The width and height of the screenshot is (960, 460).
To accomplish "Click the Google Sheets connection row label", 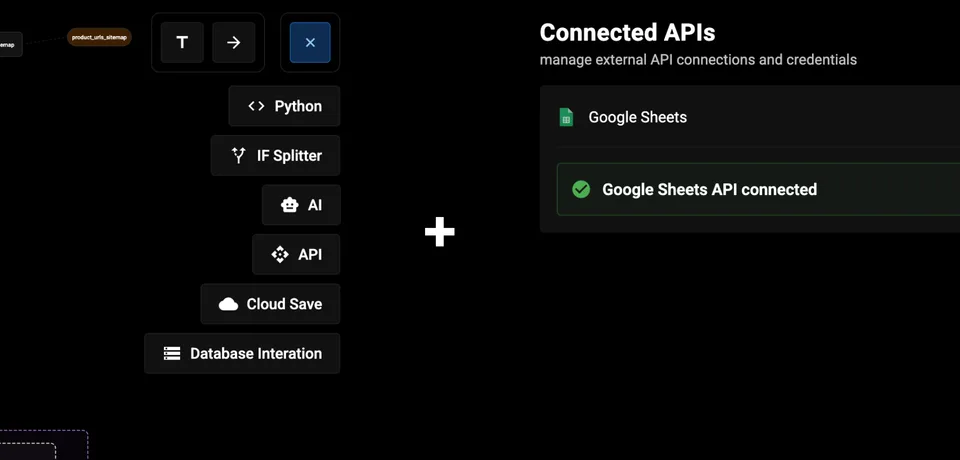I will (637, 117).
